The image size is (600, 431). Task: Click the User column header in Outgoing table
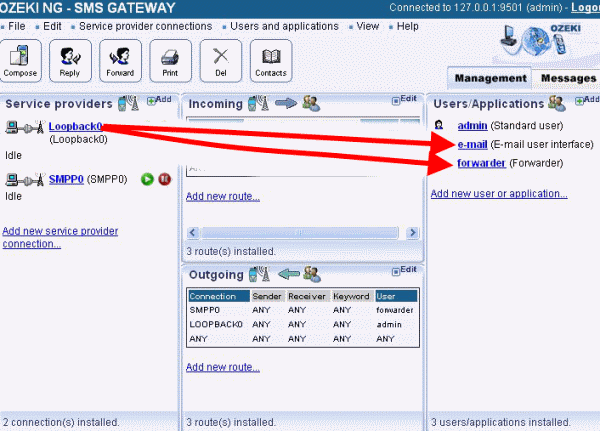coord(396,296)
